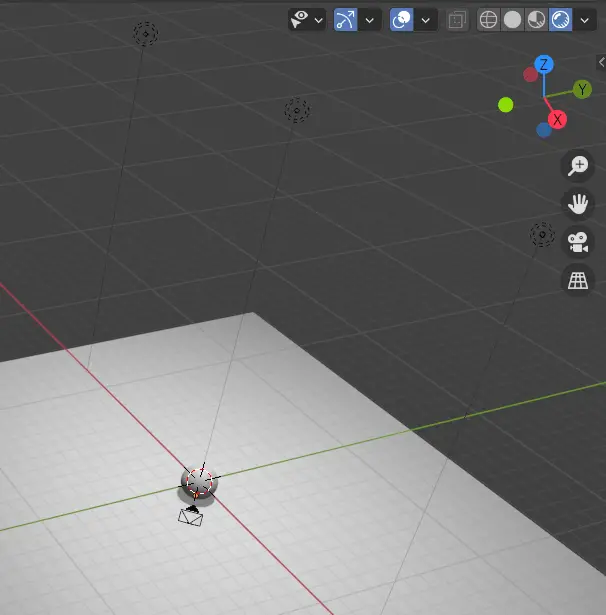Click the red X axis gizmo ball
The width and height of the screenshot is (606, 615).
click(x=557, y=120)
